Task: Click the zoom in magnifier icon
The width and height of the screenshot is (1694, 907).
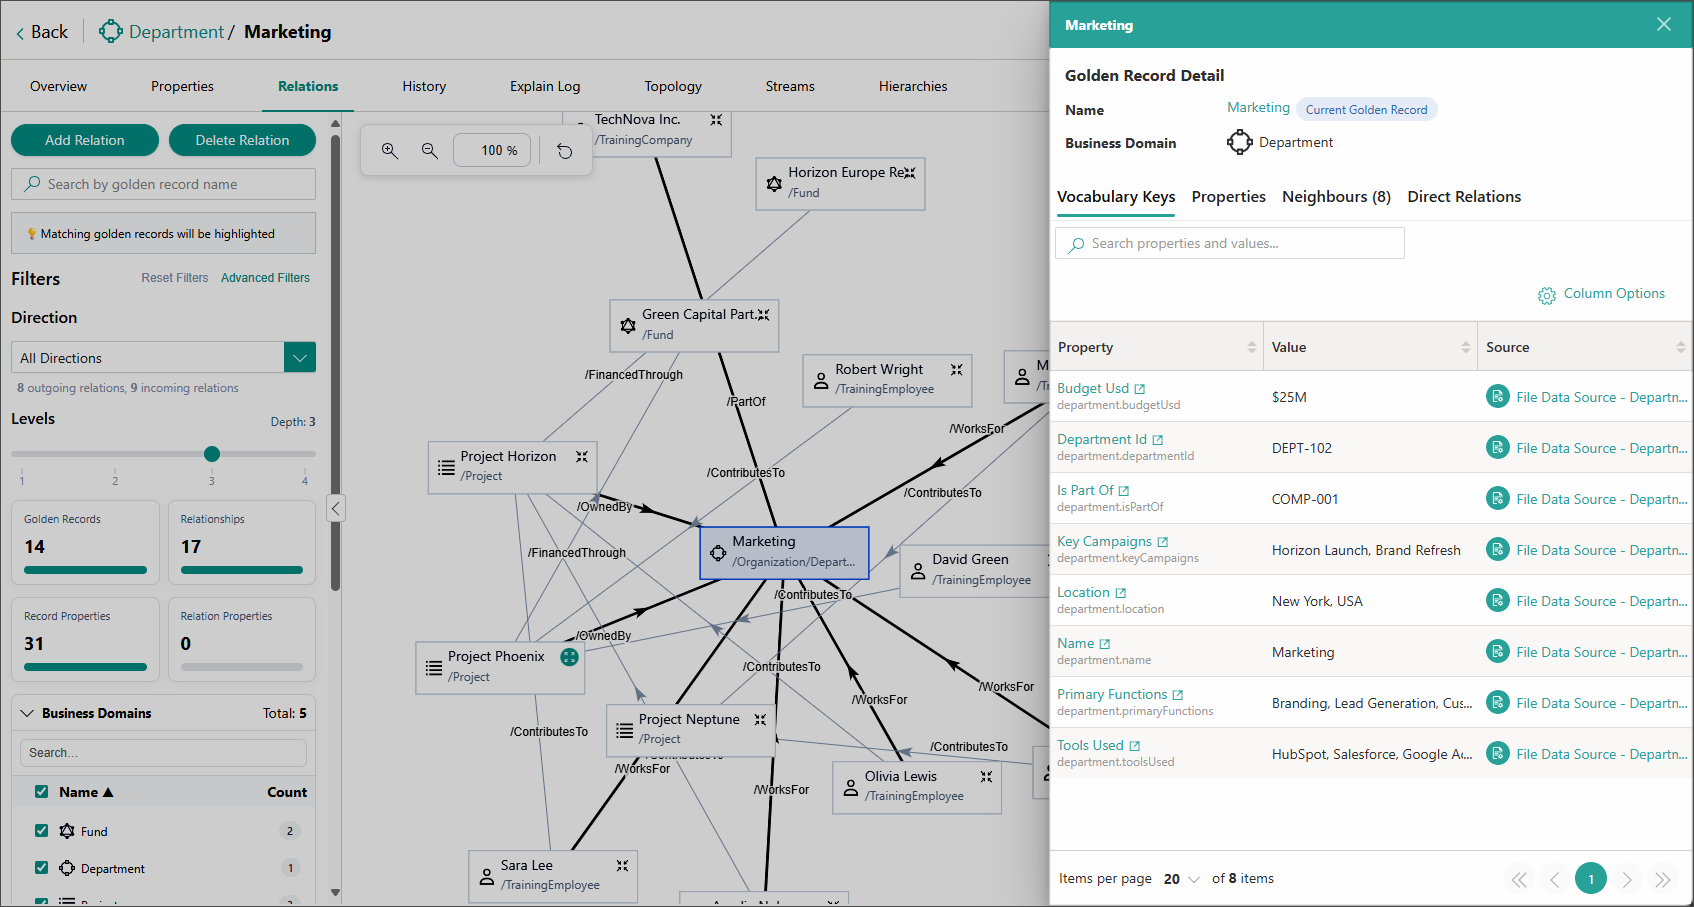Action: click(x=390, y=150)
